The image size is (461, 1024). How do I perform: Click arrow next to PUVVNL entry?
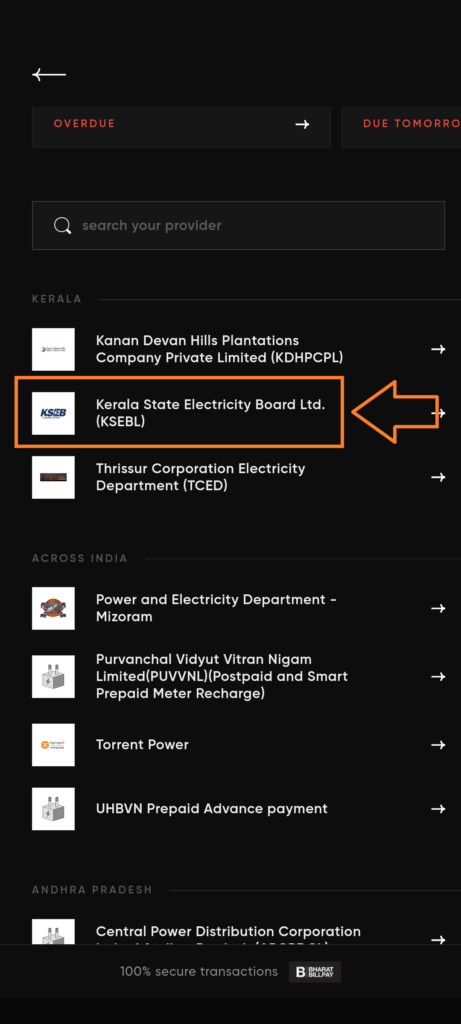[438, 677]
